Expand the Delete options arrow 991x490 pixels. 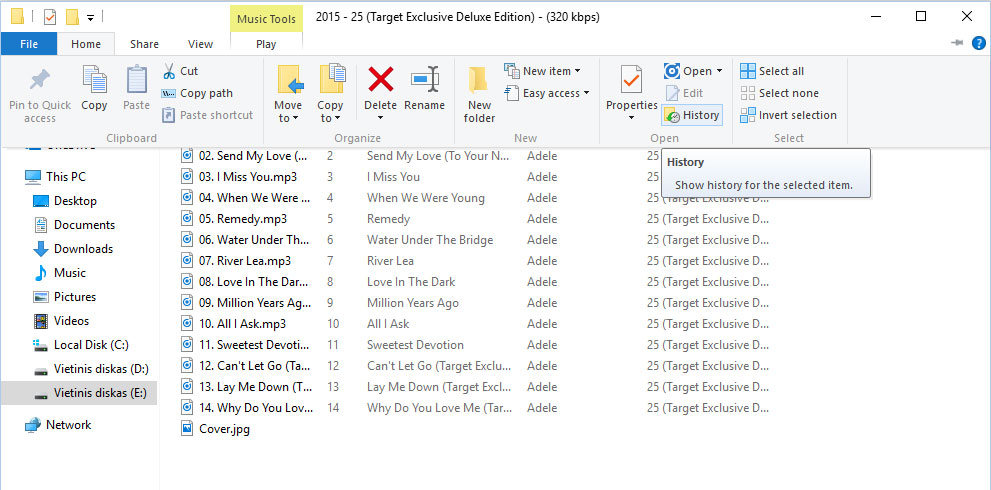[380, 118]
